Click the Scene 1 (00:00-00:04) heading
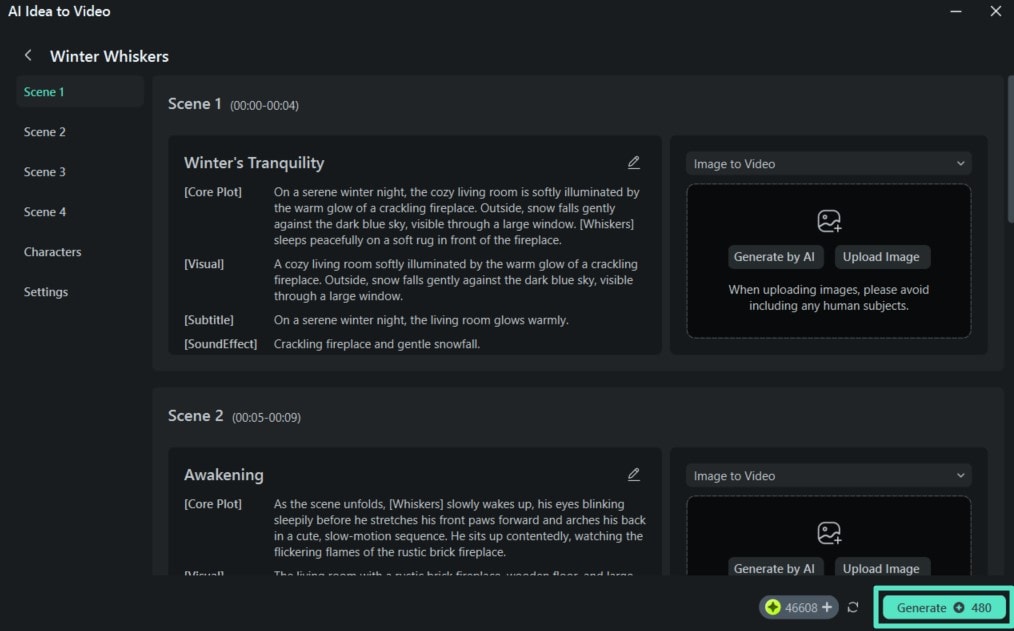 tap(233, 104)
